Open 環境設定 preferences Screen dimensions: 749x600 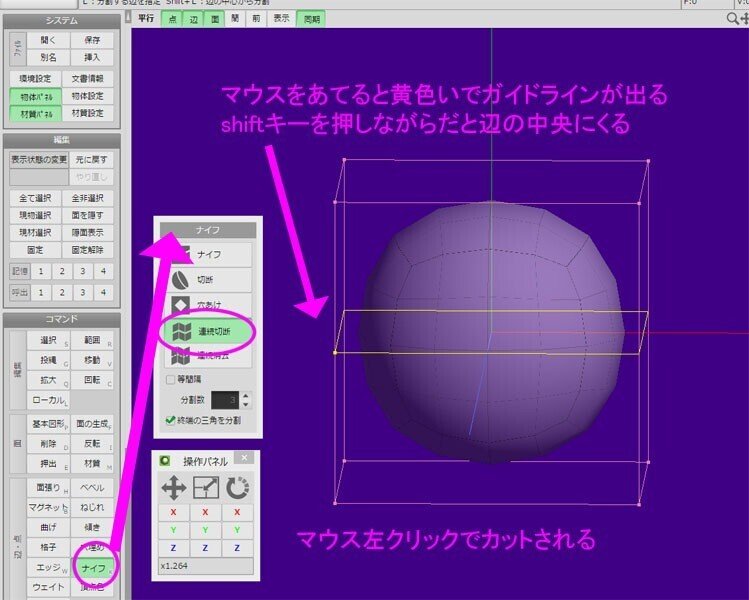(x=35, y=79)
